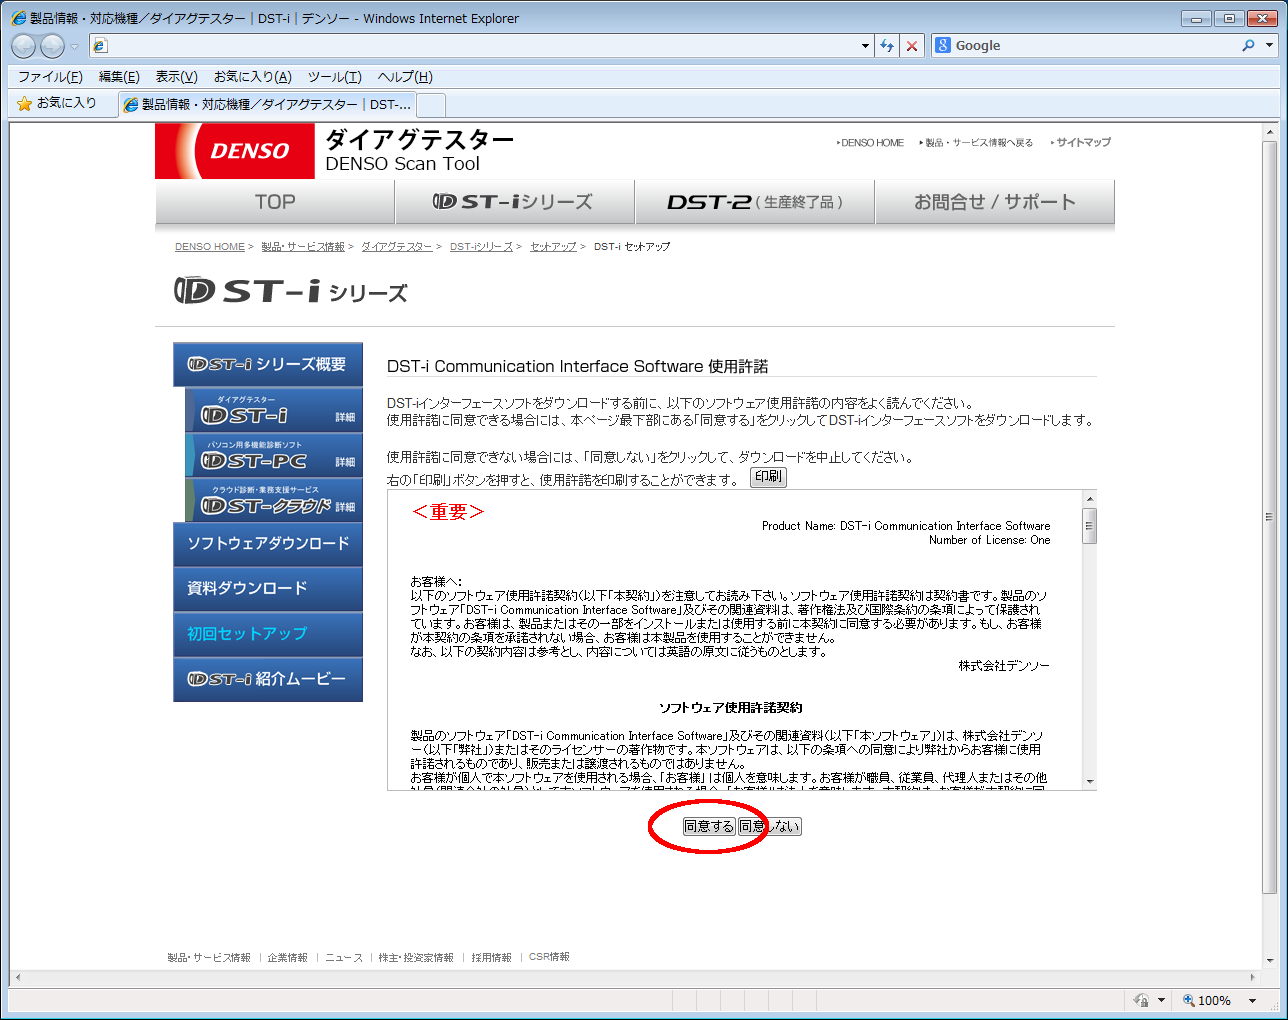
Task: Open the DST-2 (生産終了品) navigation tab
Action: pos(755,202)
